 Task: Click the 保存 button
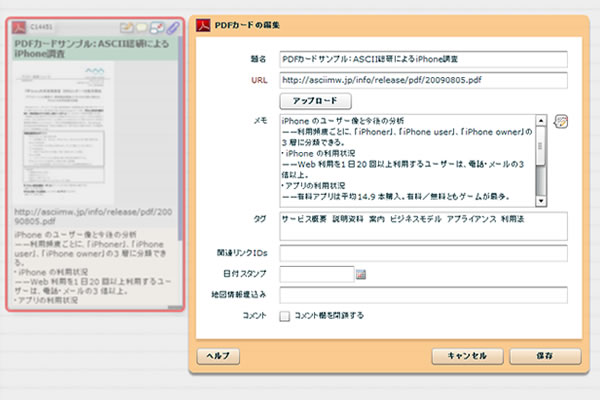click(x=545, y=356)
